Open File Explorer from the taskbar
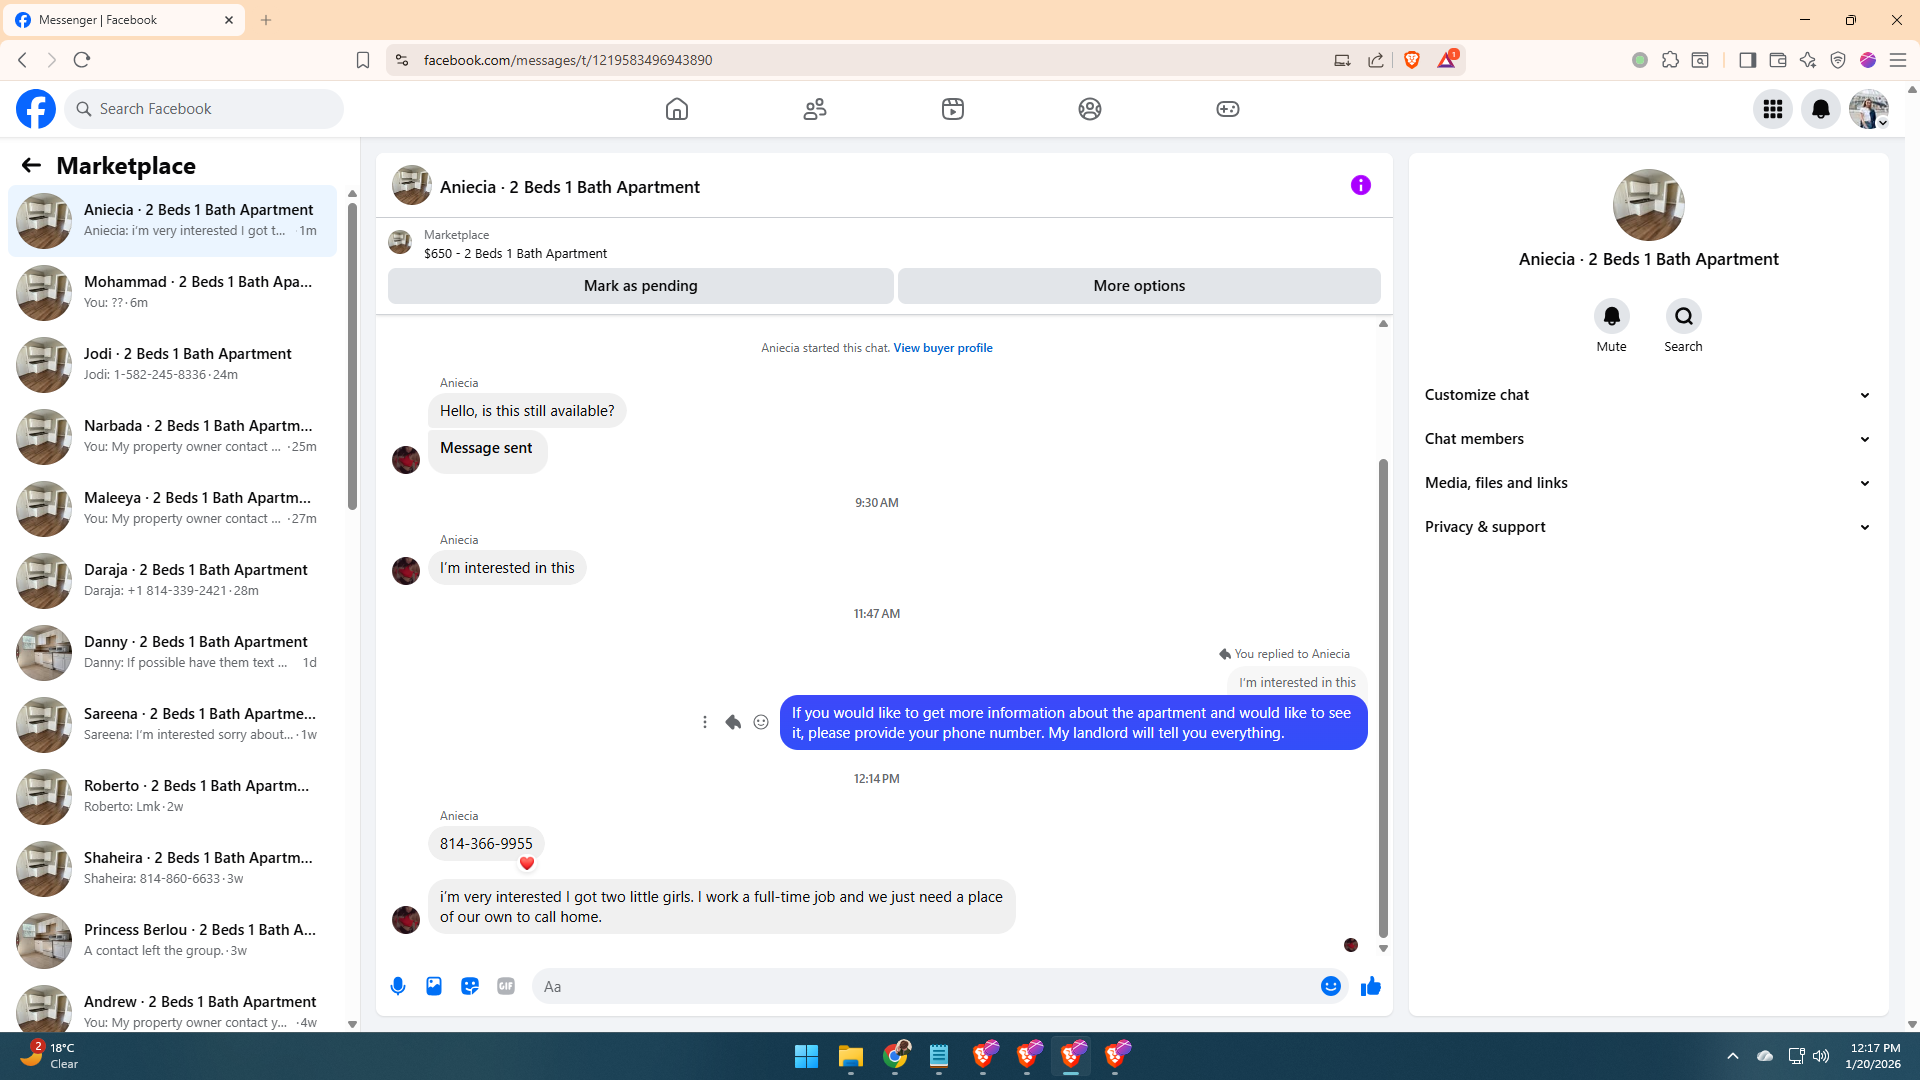 851,1056
